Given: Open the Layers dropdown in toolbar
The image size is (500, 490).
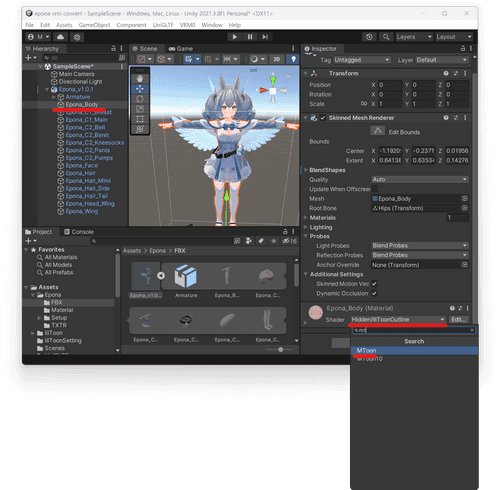Looking at the screenshot, I should click(x=414, y=37).
